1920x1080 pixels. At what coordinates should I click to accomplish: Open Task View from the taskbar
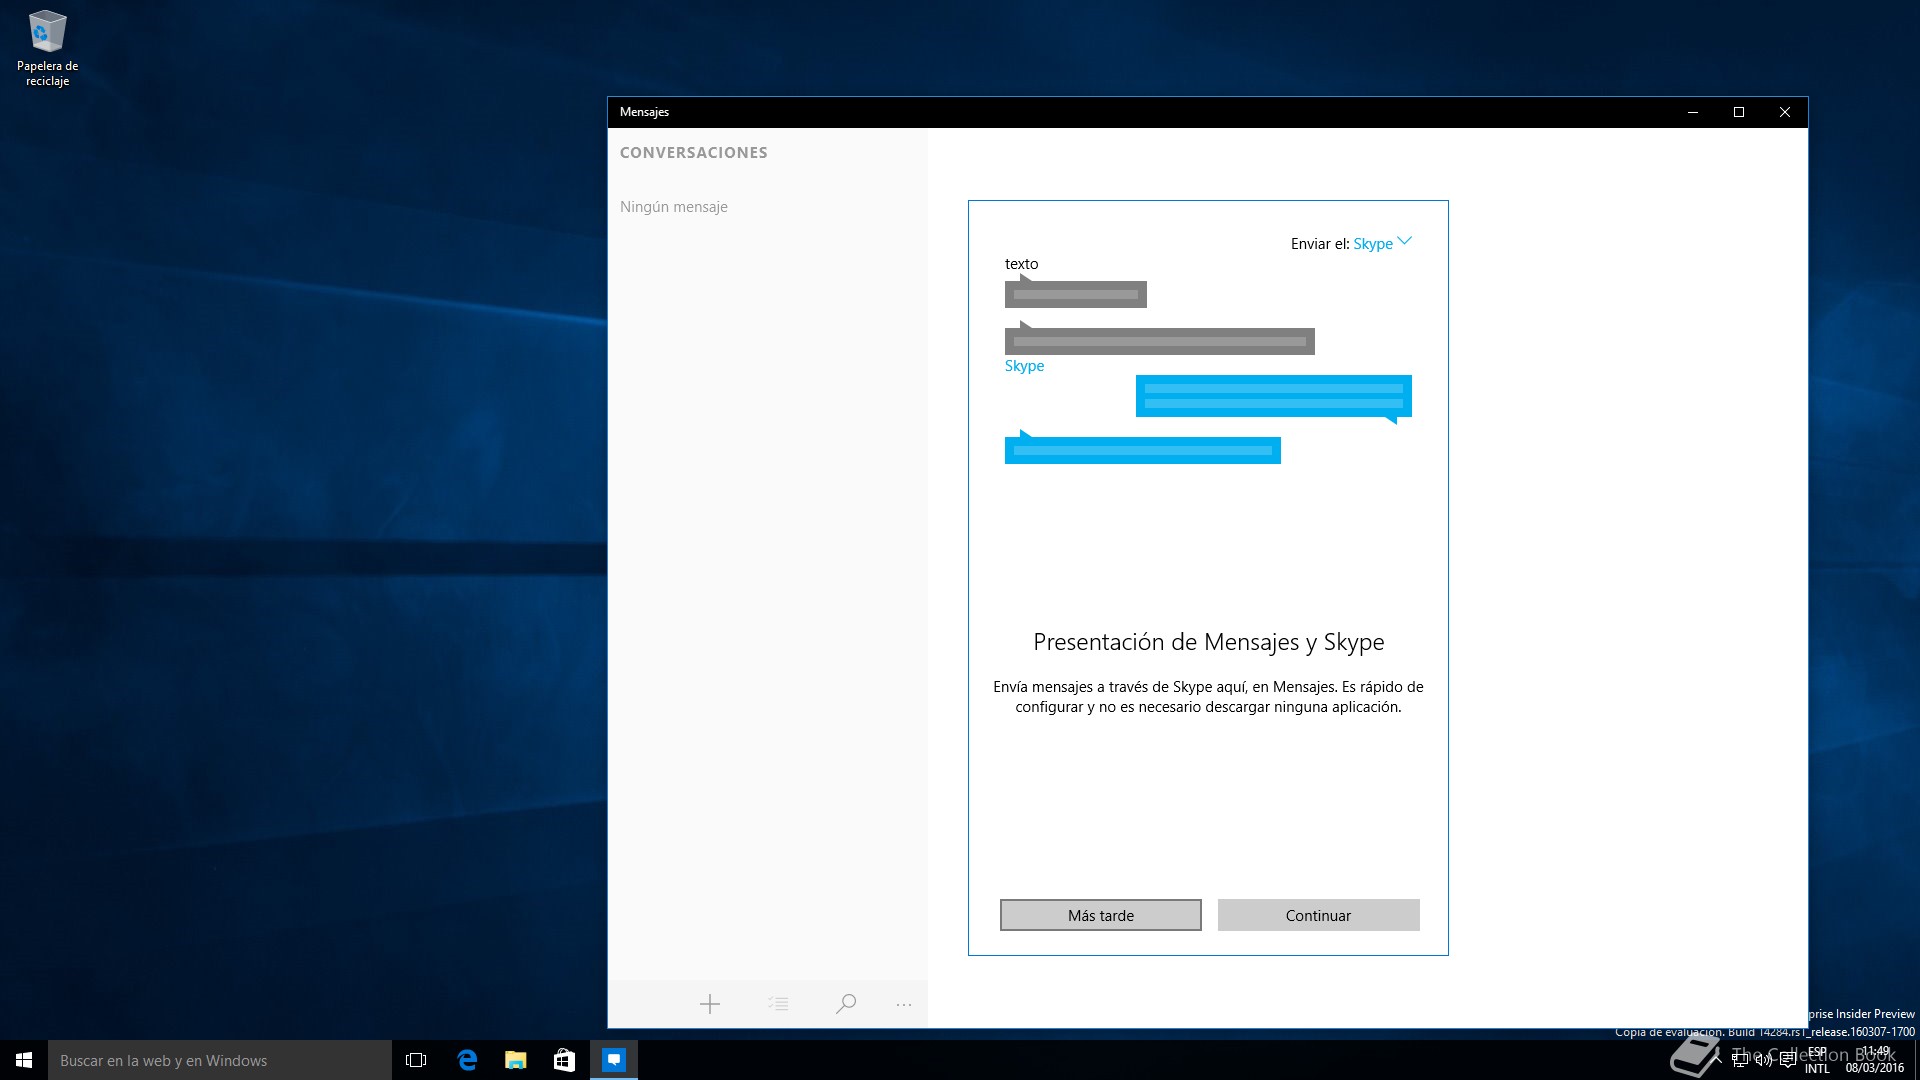416,1060
